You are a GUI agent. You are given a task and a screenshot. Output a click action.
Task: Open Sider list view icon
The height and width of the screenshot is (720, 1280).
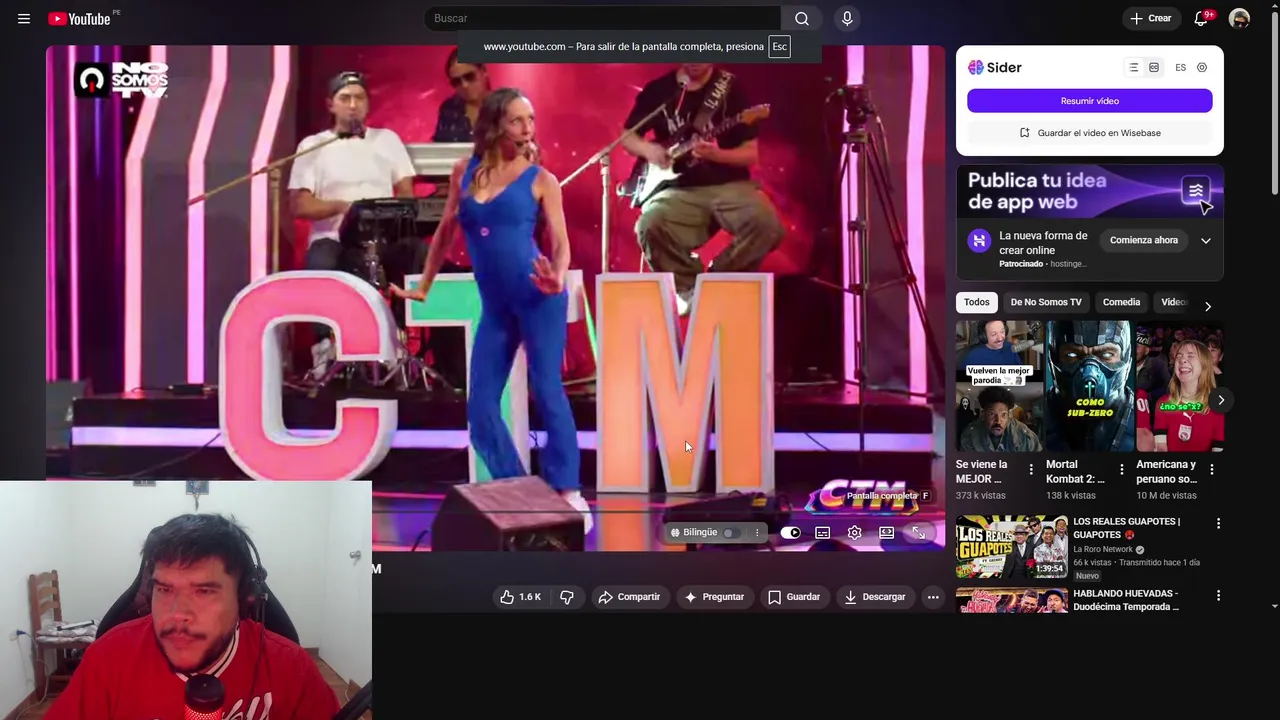1133,67
